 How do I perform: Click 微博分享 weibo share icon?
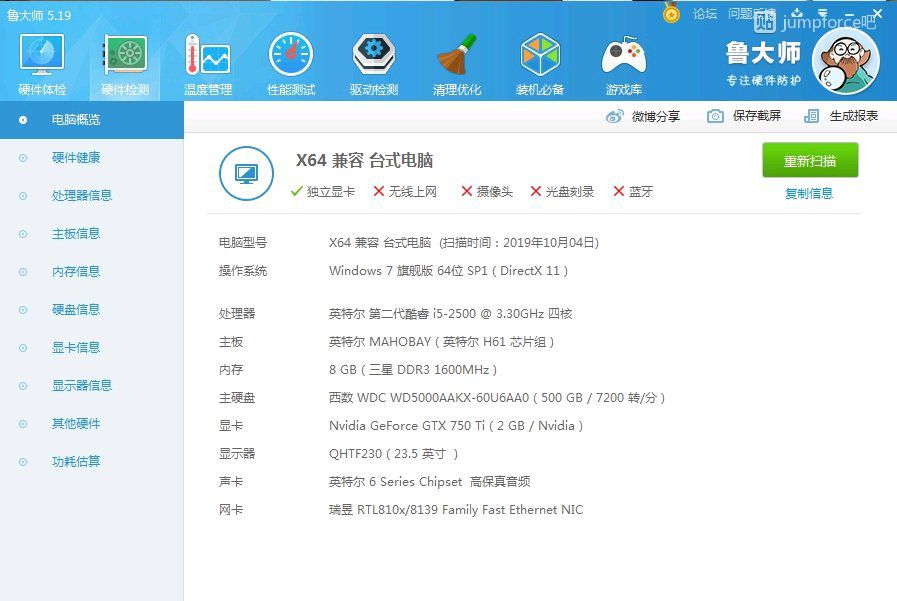tap(614, 117)
